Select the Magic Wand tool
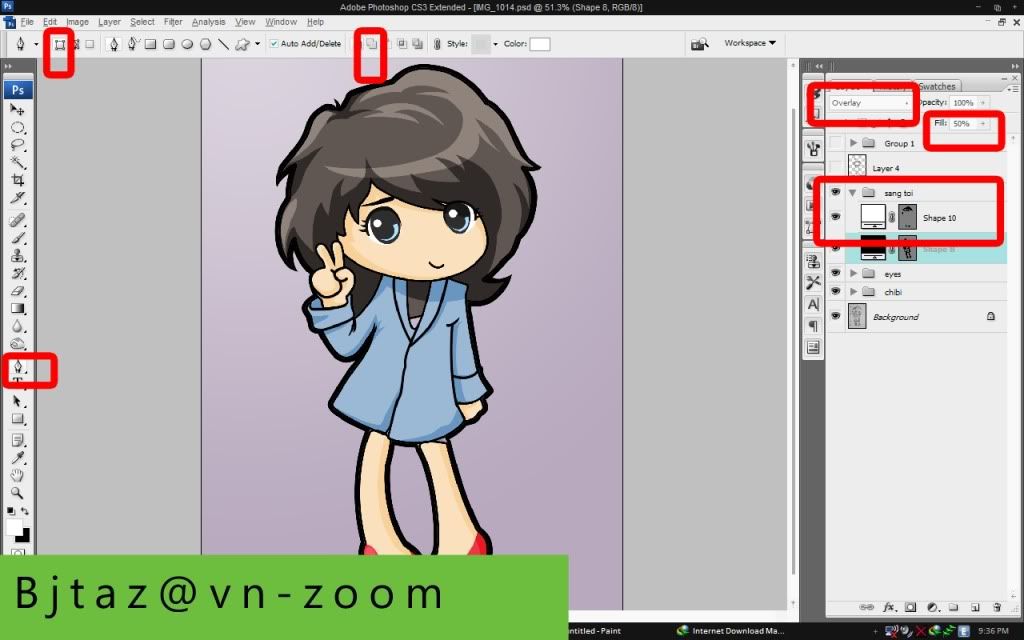 18,162
